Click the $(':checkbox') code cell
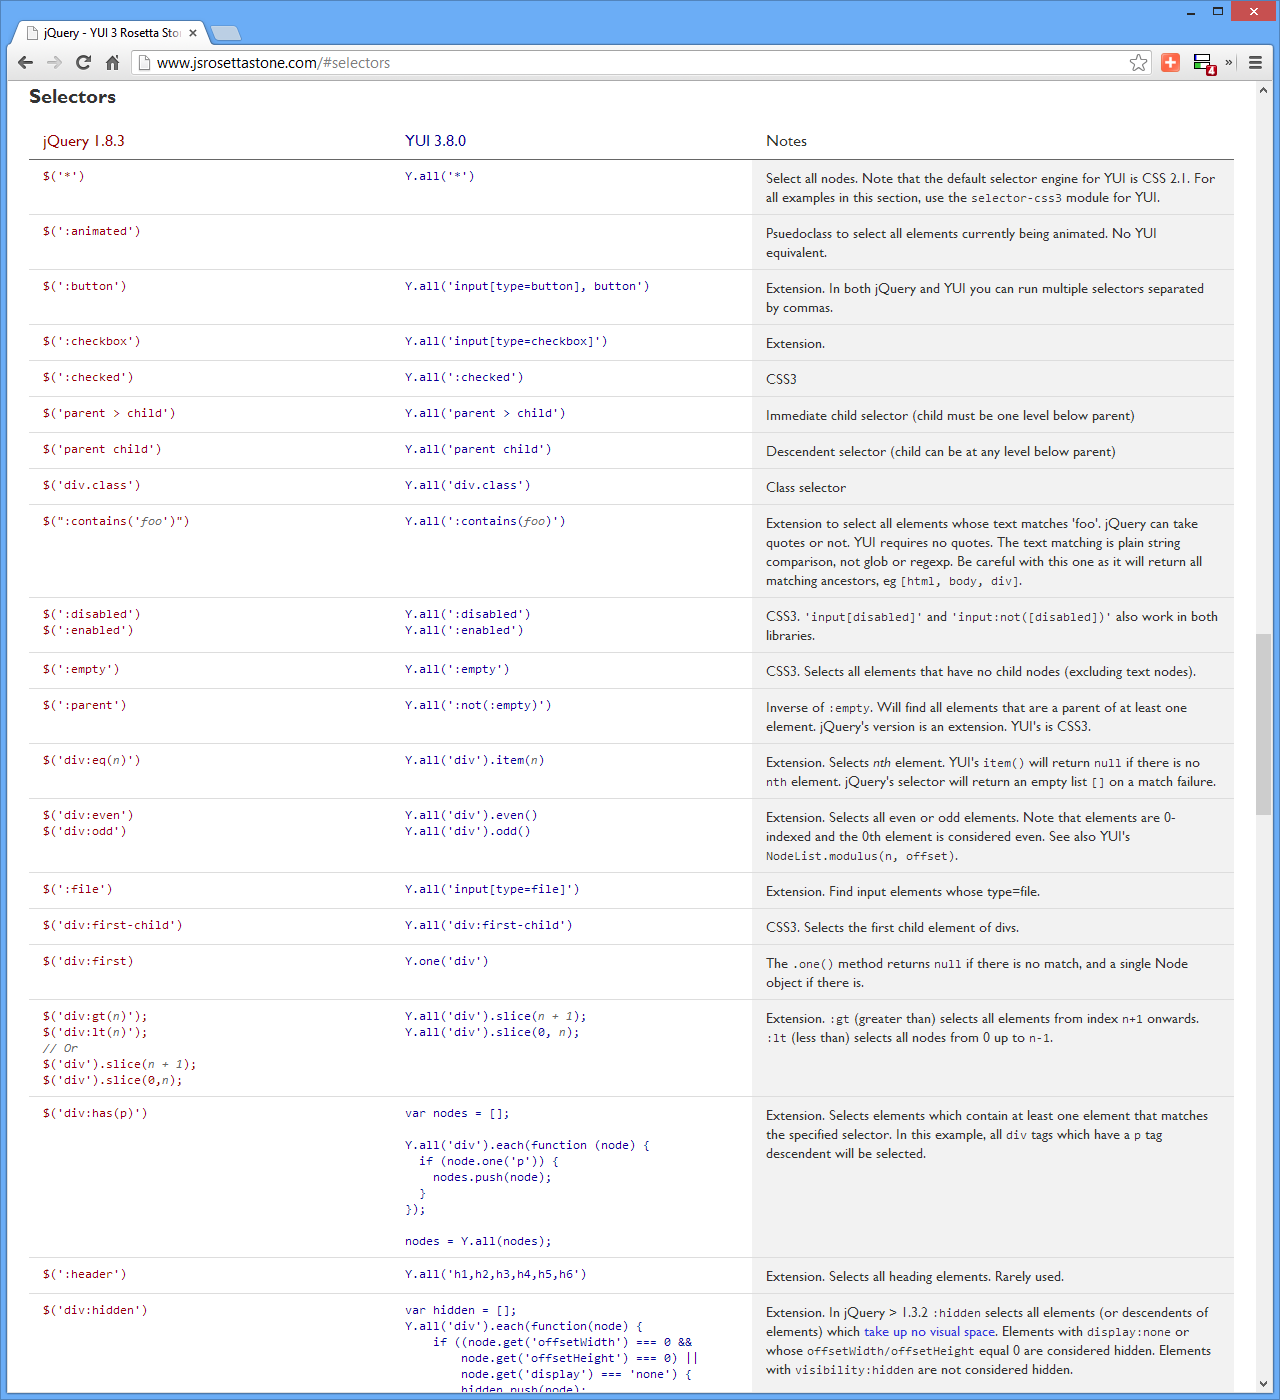 (91, 341)
